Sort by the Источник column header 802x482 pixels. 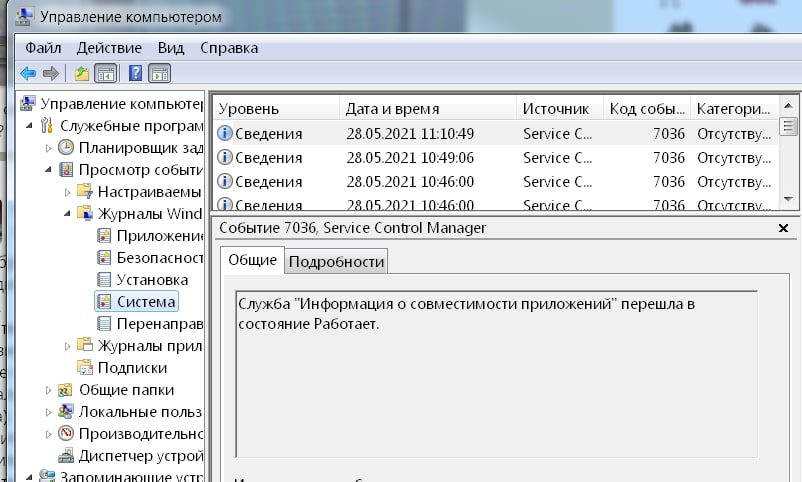coord(560,109)
